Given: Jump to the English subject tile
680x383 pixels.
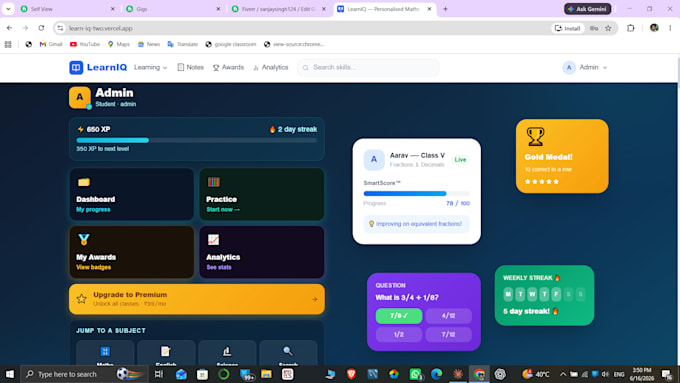Looking at the screenshot, I should point(166,354).
